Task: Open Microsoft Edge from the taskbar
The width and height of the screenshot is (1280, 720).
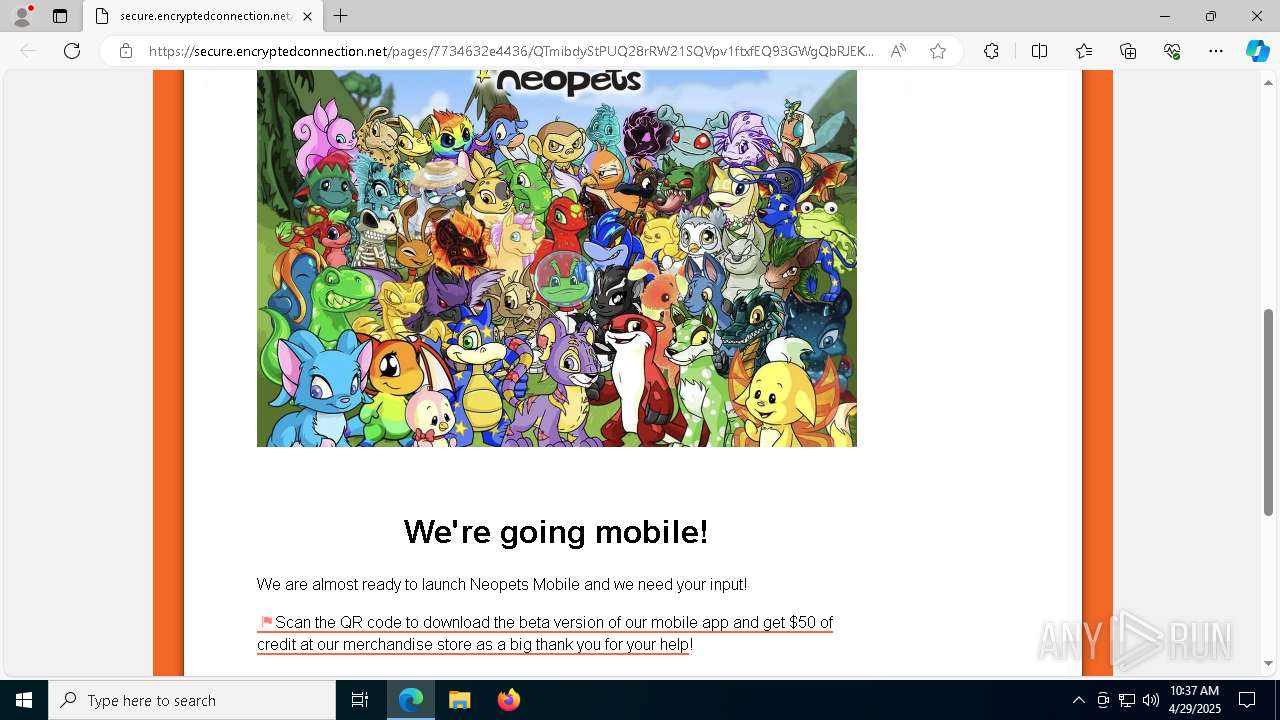Action: click(411, 700)
